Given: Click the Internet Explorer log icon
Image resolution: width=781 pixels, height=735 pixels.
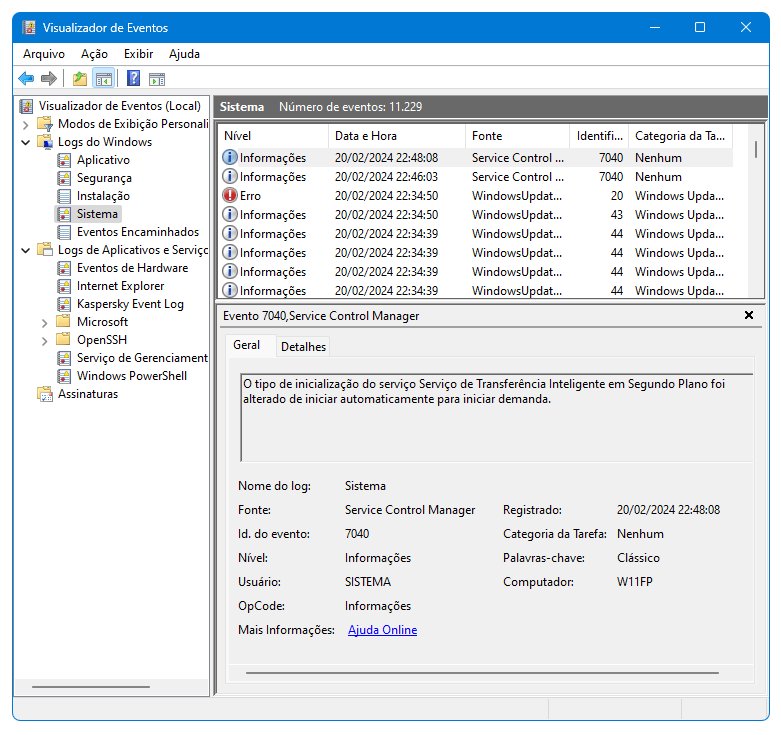Looking at the screenshot, I should 64,286.
